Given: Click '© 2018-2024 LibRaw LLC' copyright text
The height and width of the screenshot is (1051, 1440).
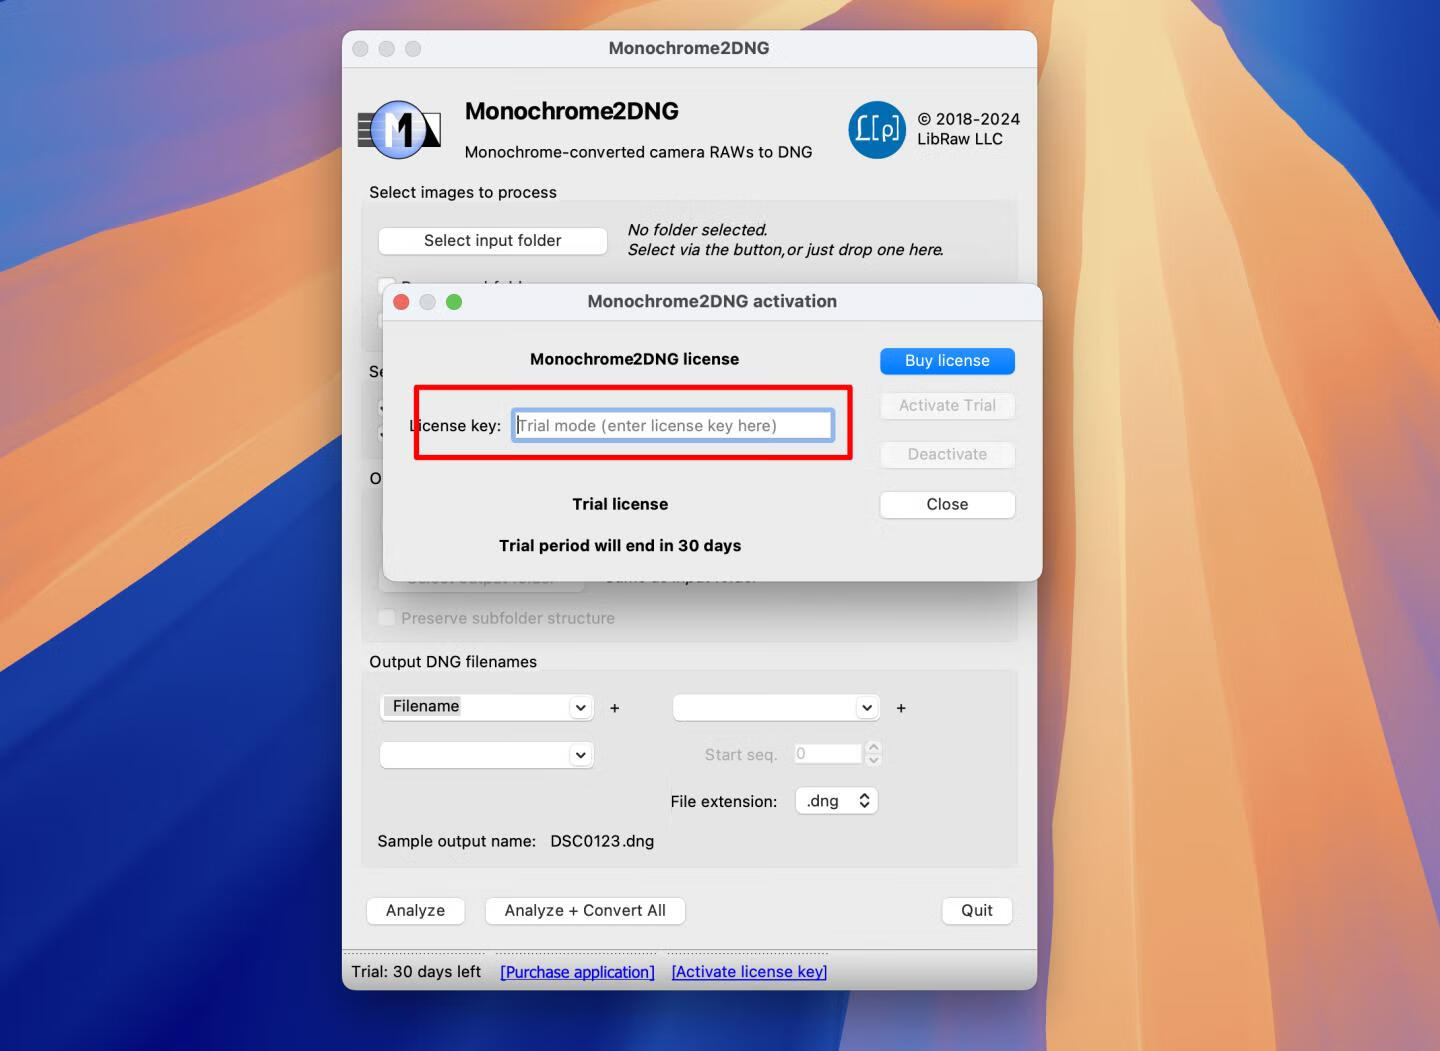Looking at the screenshot, I should 968,129.
